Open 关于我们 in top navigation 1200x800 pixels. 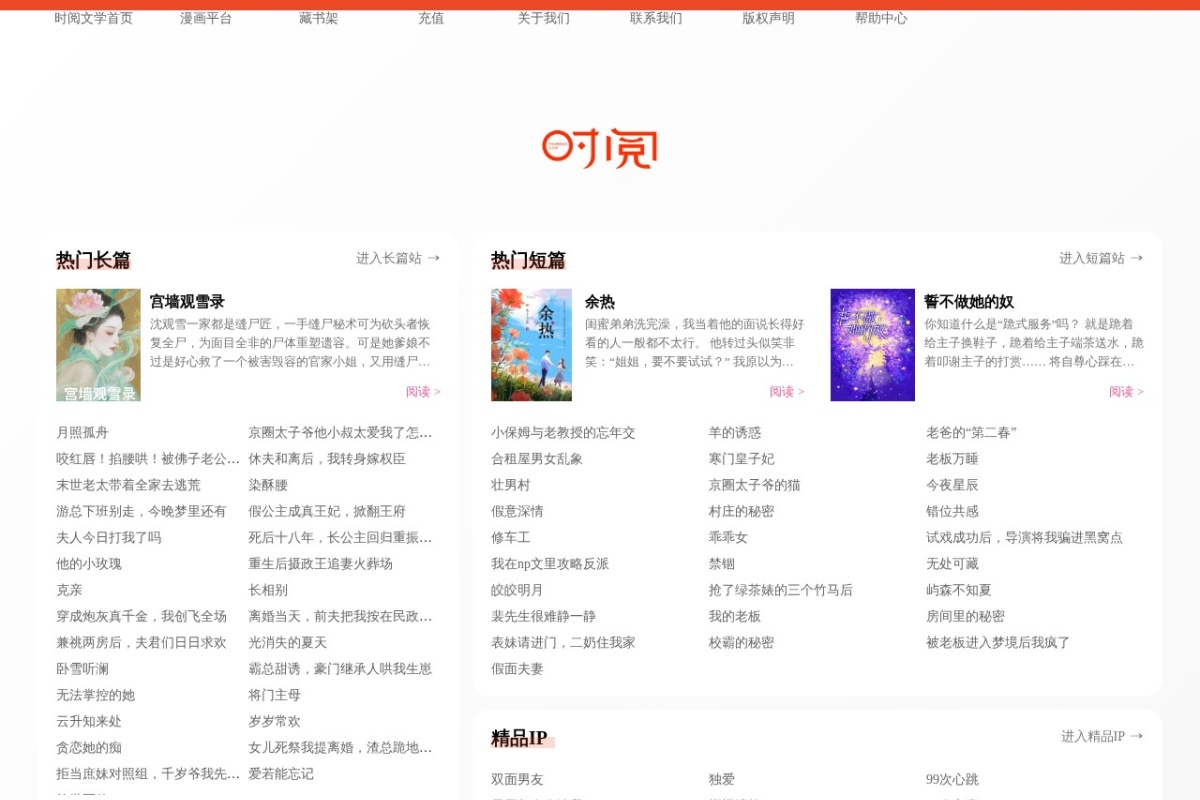543,18
